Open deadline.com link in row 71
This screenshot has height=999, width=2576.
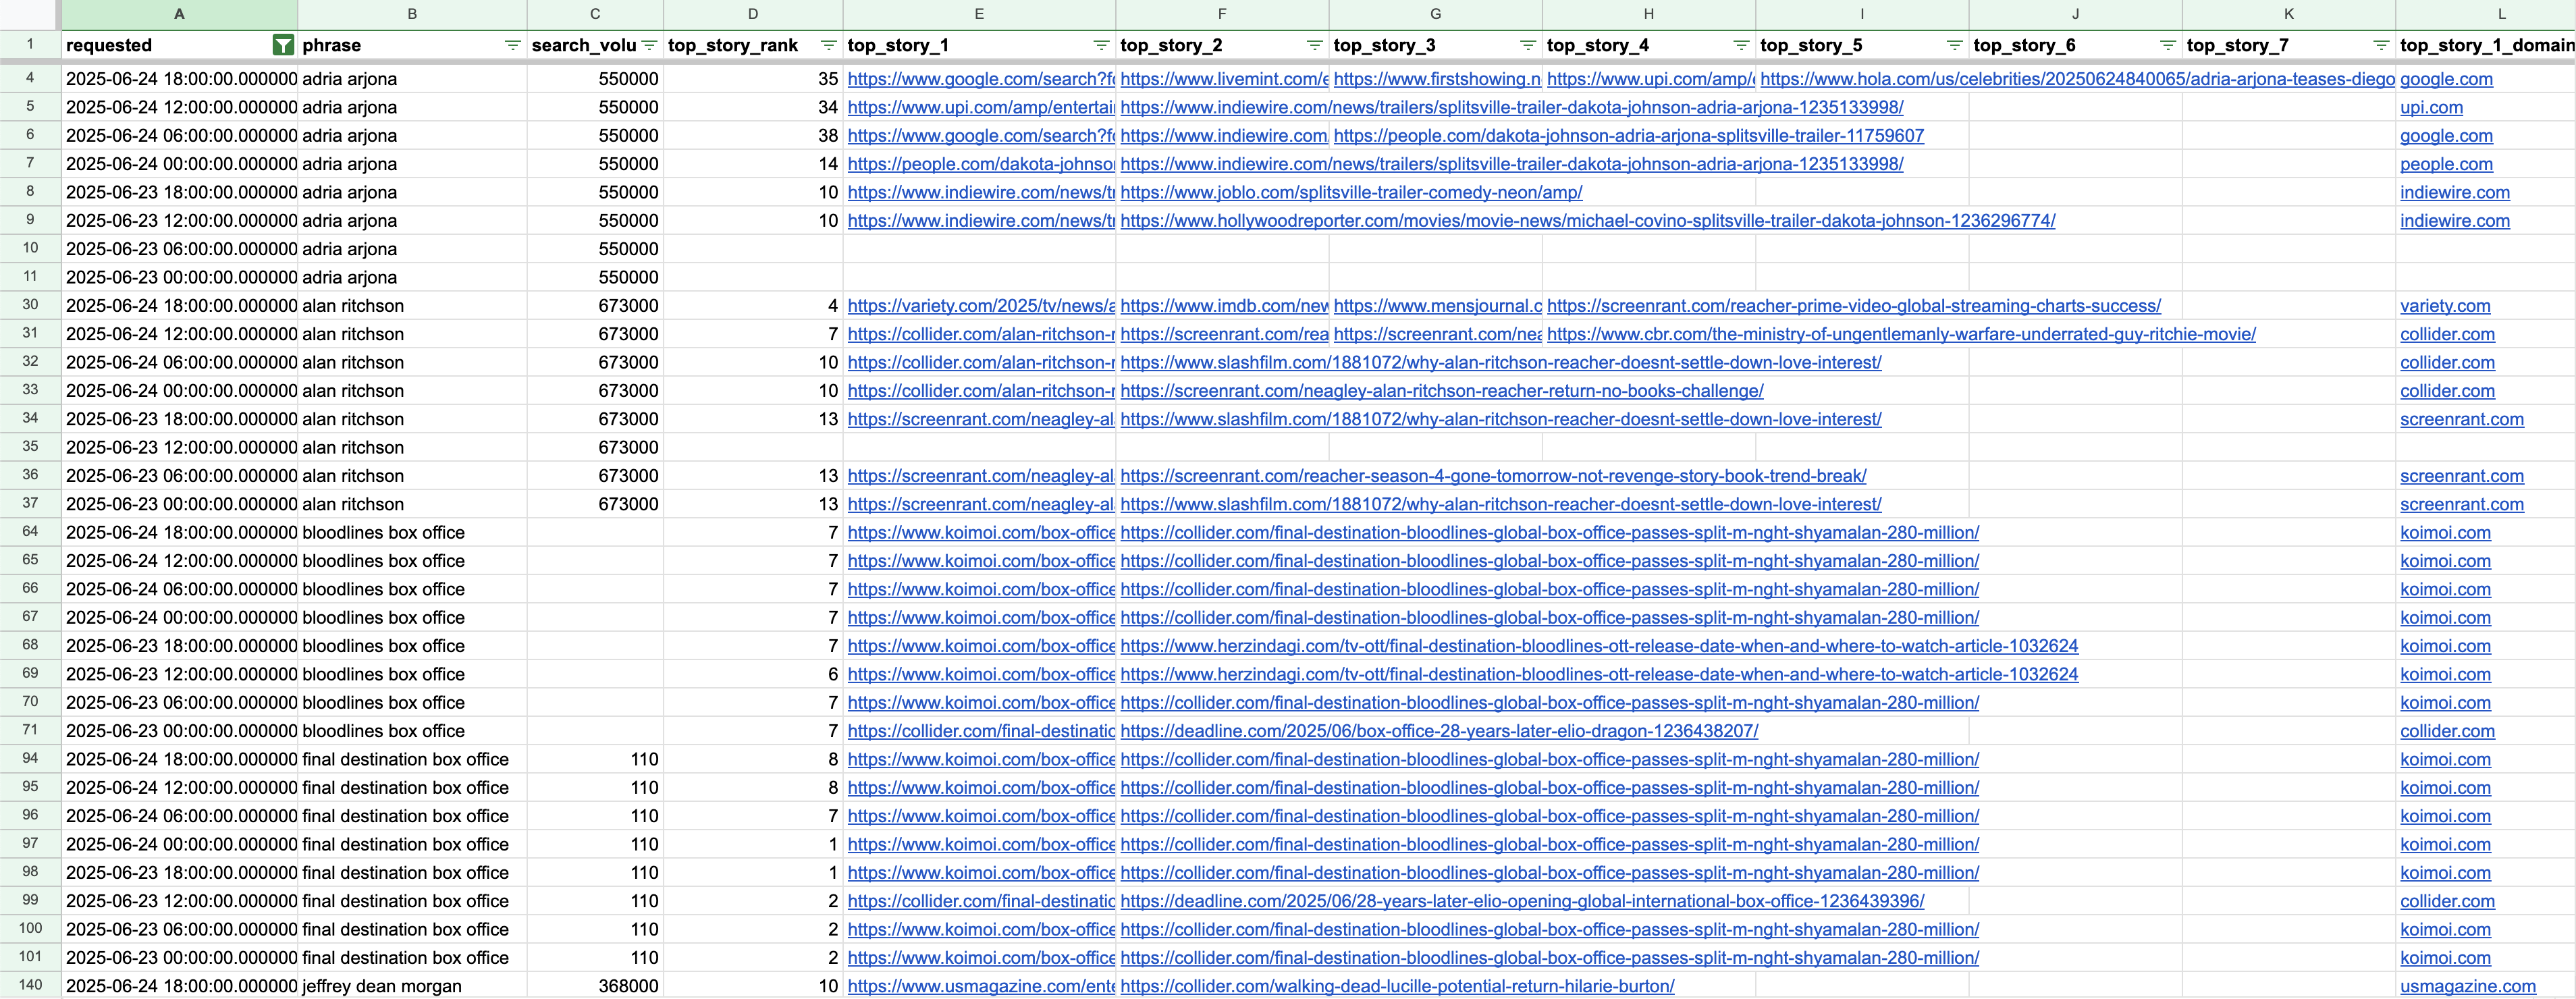point(1439,731)
